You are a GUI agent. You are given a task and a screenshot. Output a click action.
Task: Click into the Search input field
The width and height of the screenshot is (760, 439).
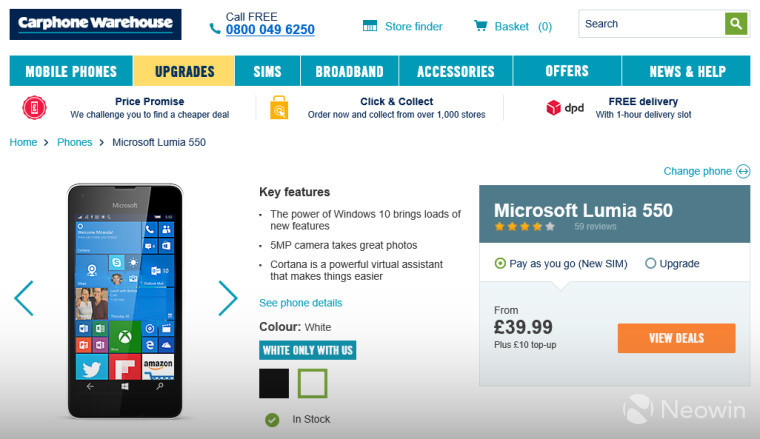652,24
